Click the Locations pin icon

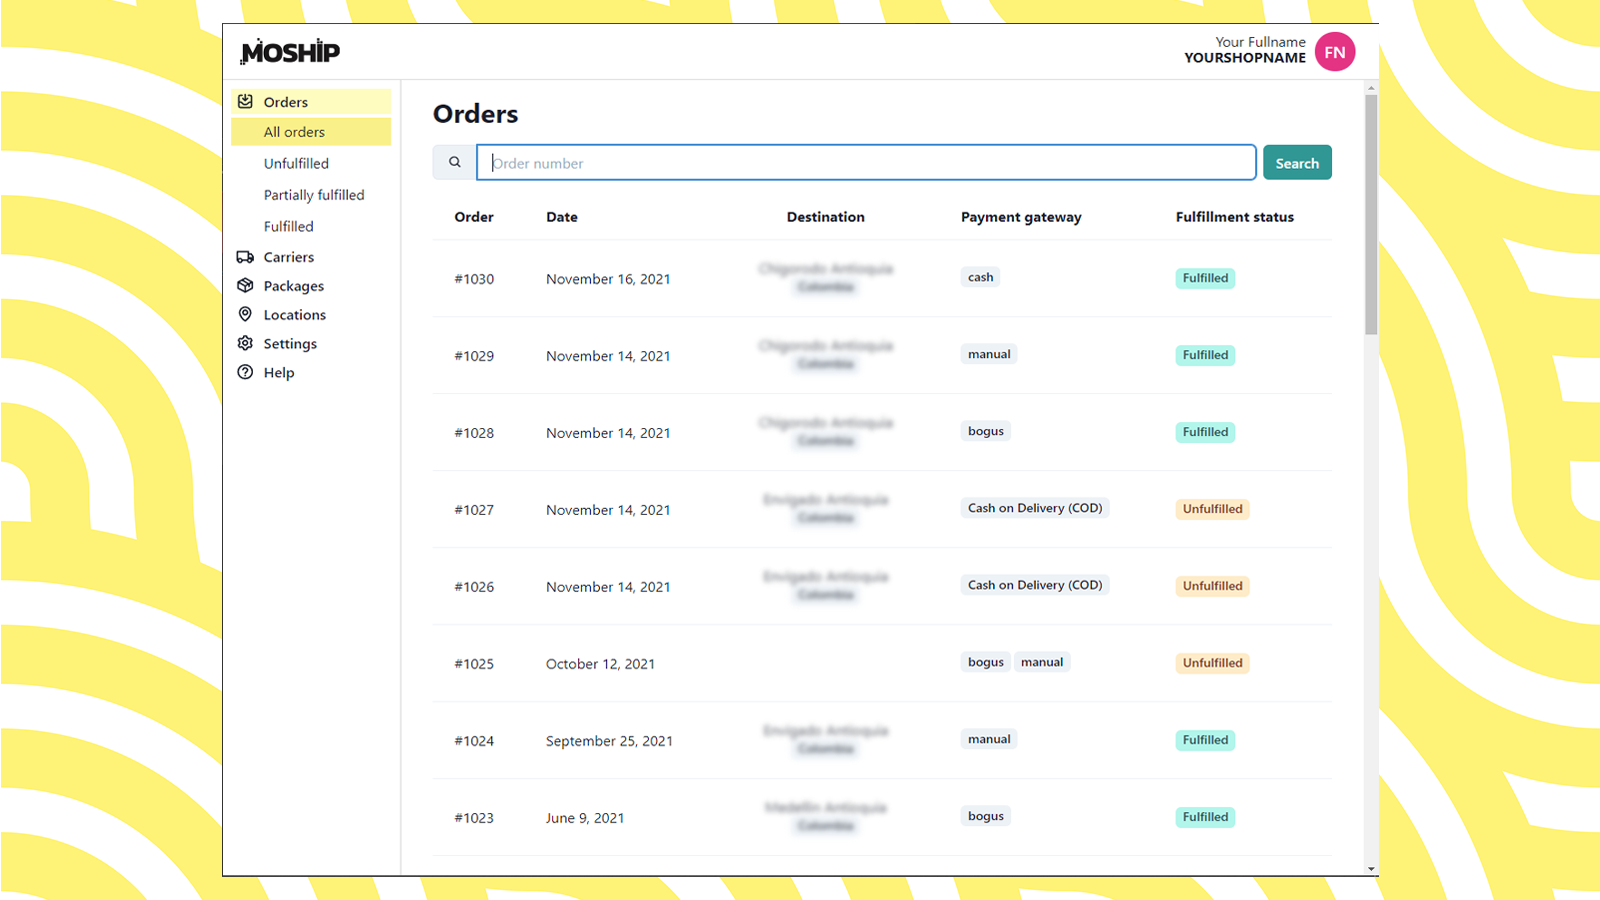click(245, 314)
